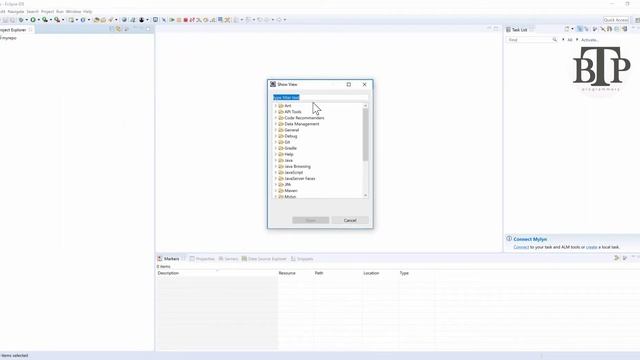The image size is (640, 360).
Task: Select the JPA folder
Action: (x=284, y=185)
